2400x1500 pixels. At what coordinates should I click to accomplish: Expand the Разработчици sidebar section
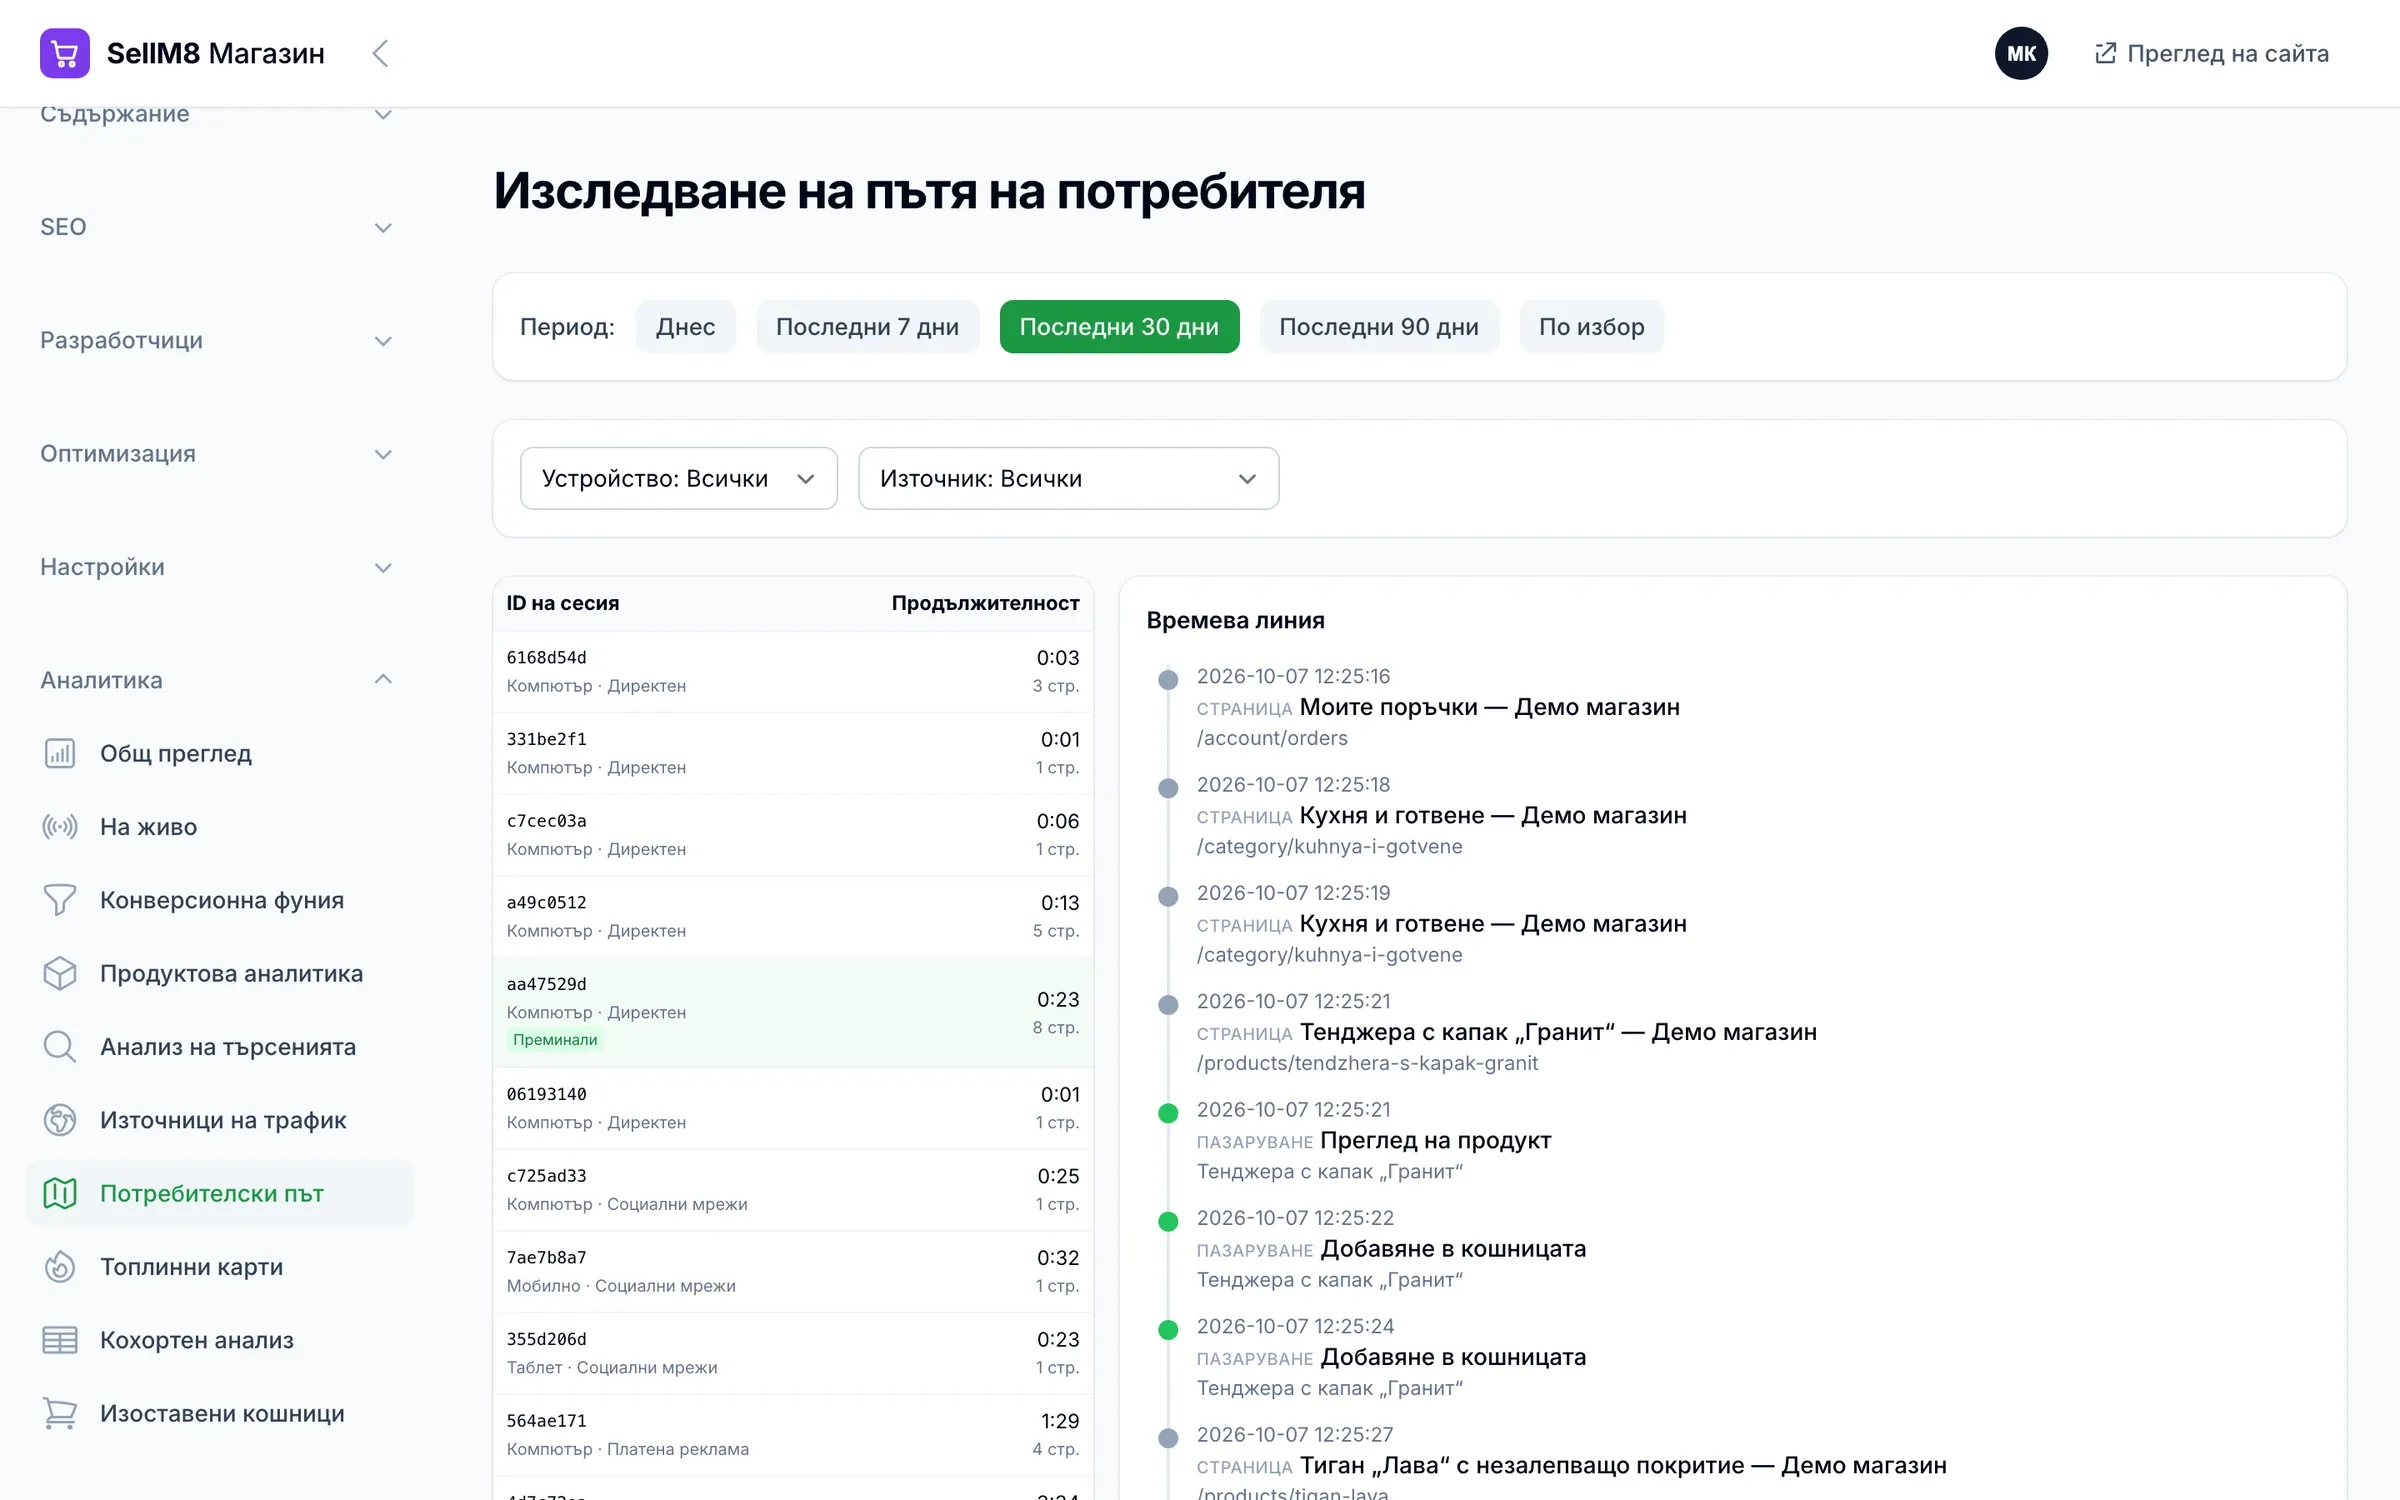[x=216, y=340]
